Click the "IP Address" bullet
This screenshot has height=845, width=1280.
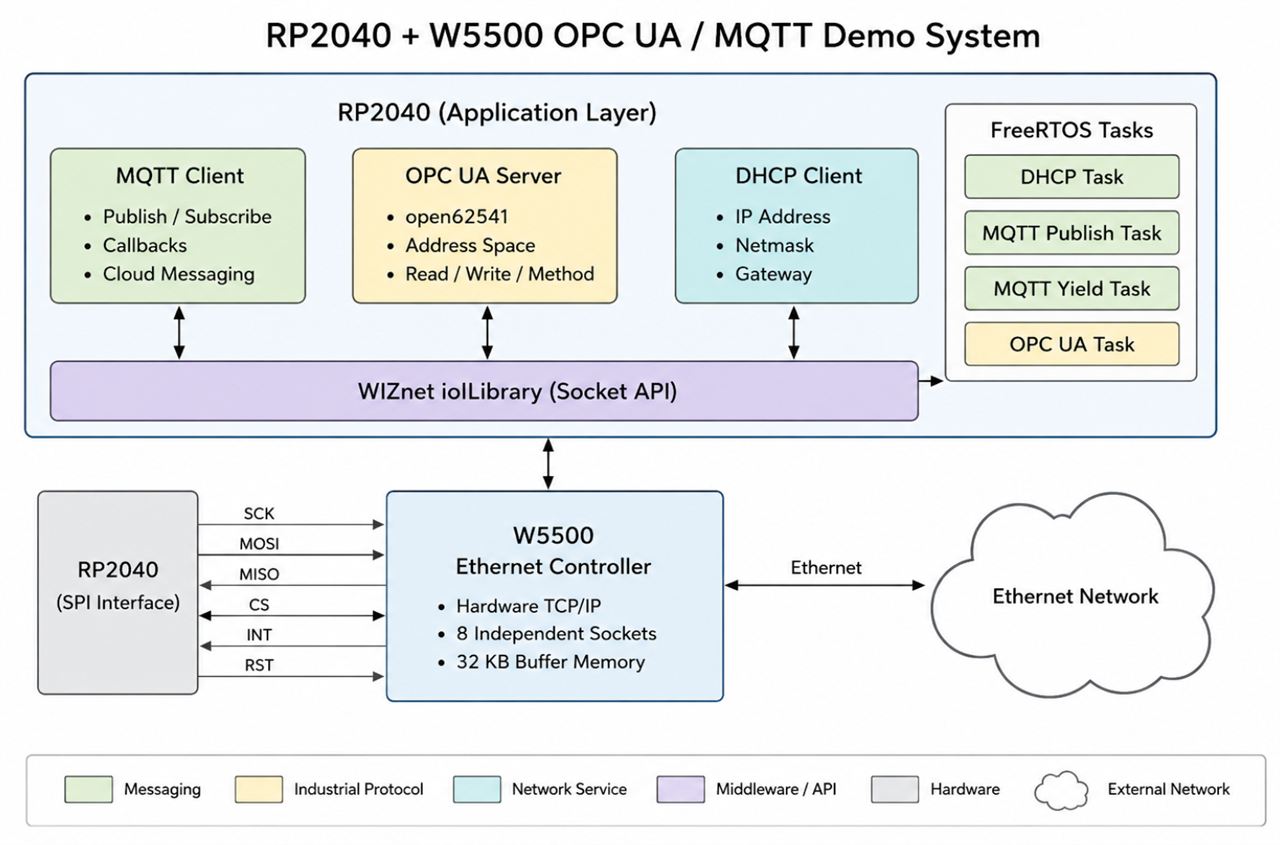point(783,217)
